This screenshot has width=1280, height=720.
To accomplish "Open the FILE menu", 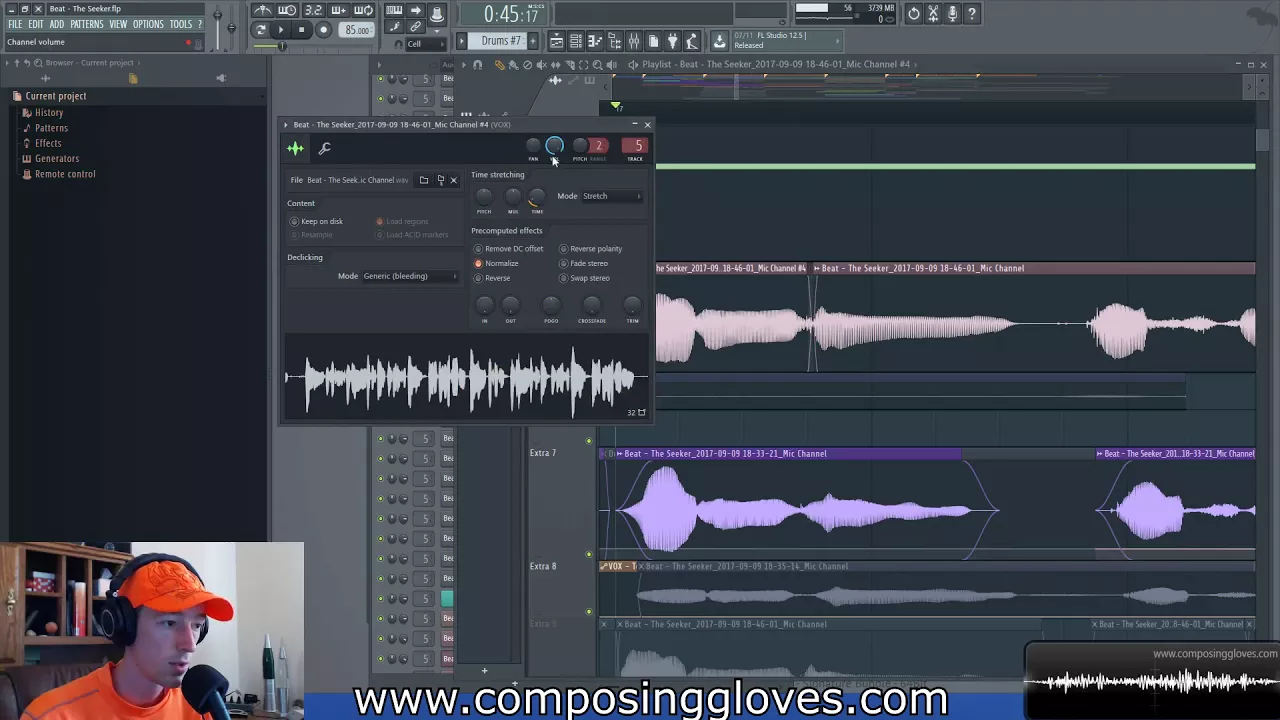I will point(15,24).
